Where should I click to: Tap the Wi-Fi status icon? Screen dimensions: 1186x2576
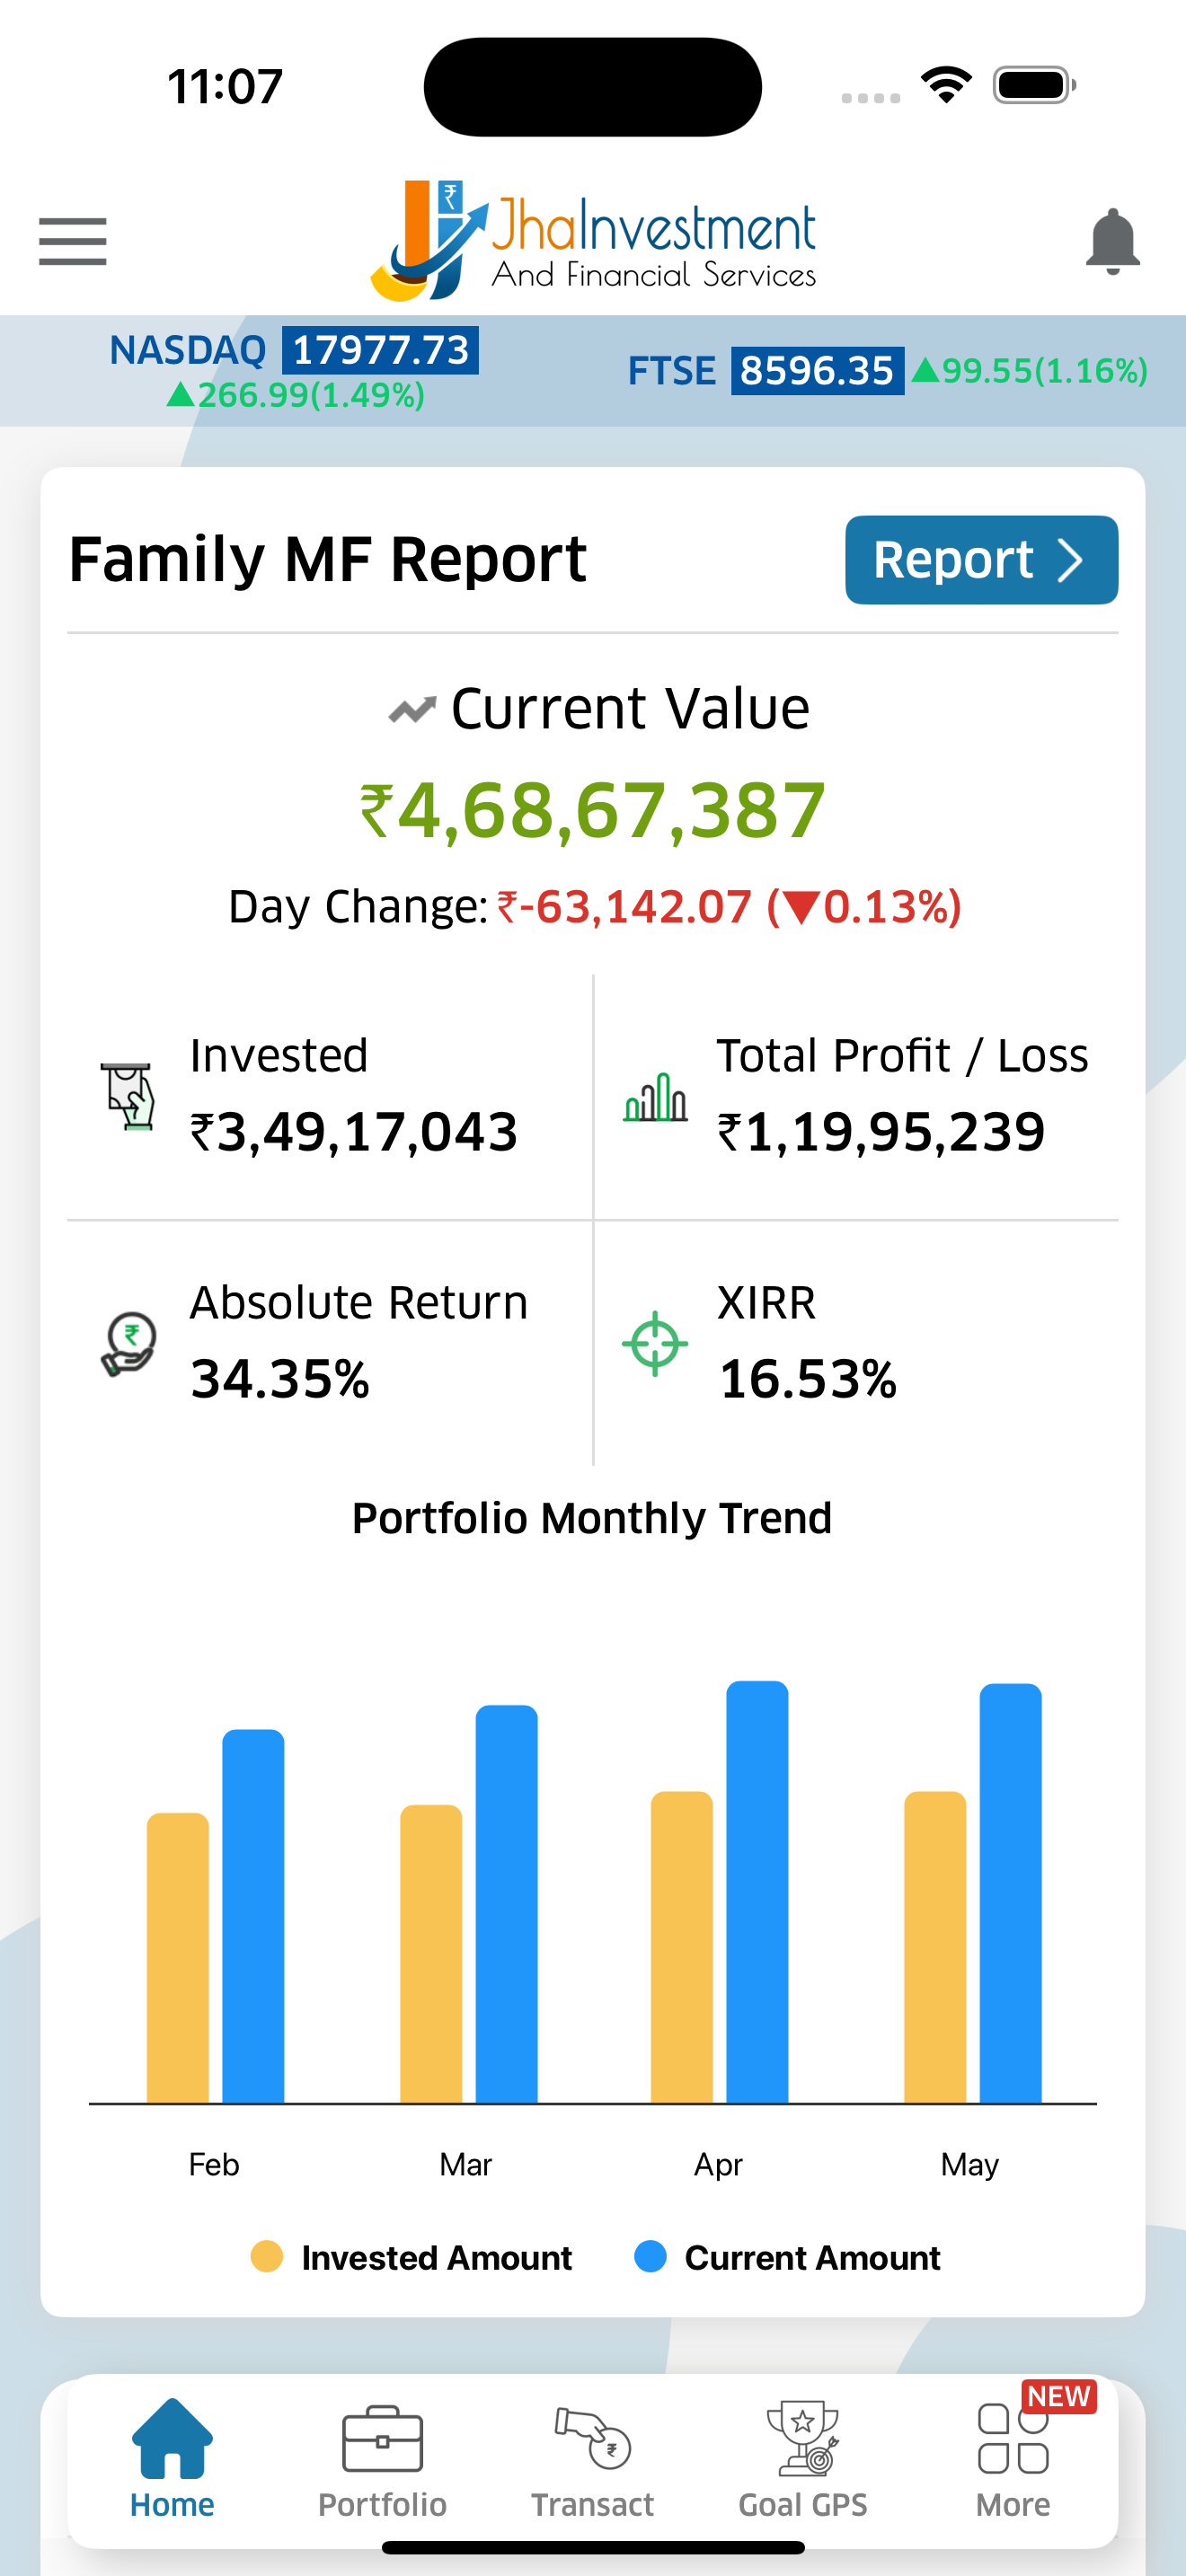click(x=947, y=85)
